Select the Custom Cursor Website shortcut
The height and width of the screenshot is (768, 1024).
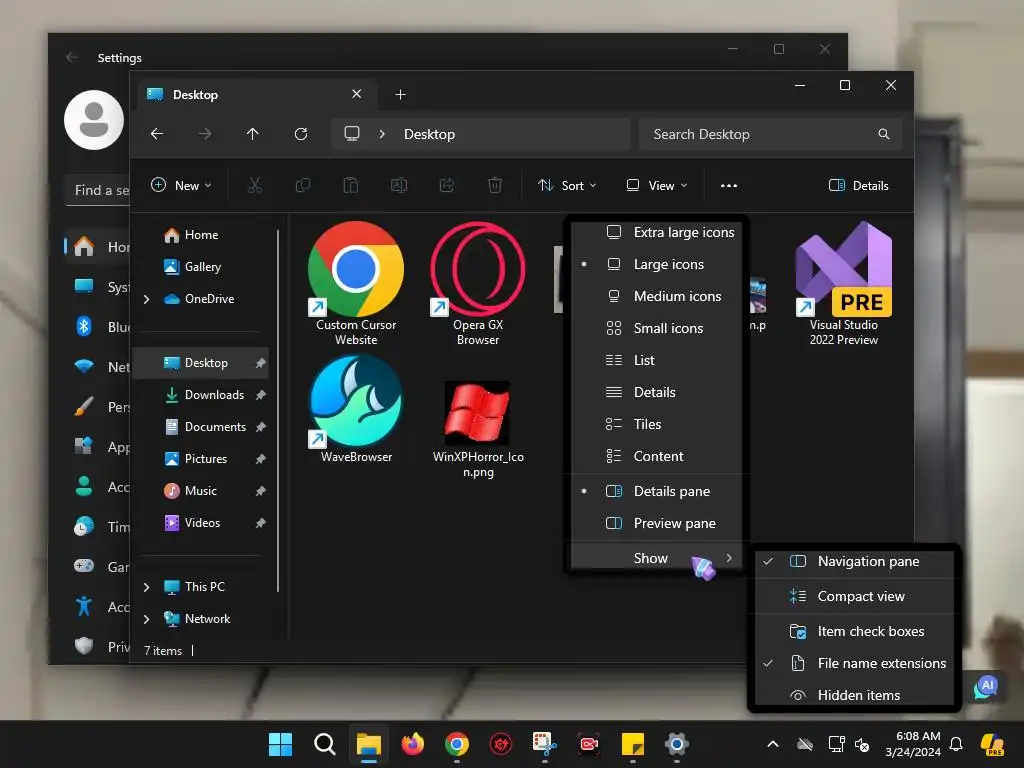coord(356,283)
